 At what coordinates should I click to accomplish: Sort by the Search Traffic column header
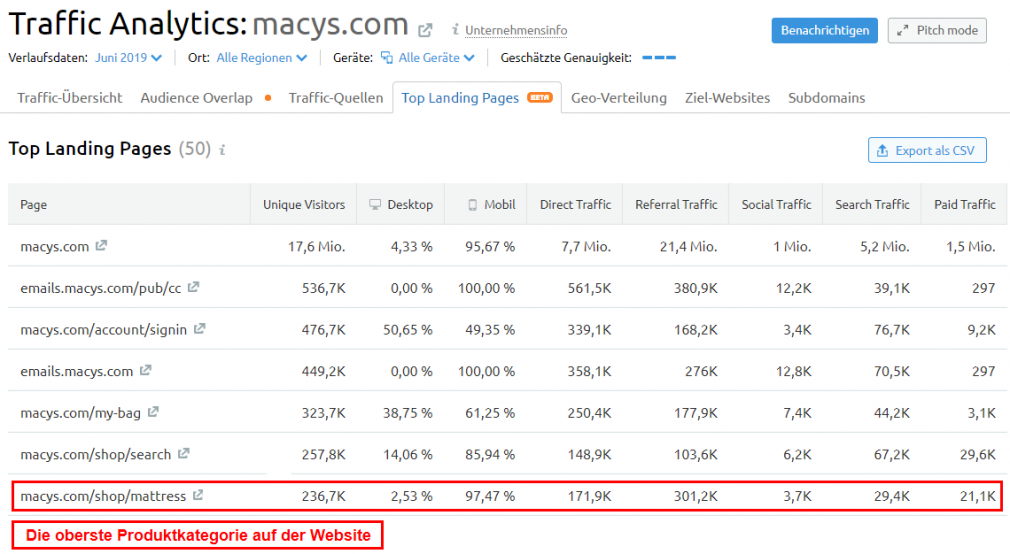[872, 204]
